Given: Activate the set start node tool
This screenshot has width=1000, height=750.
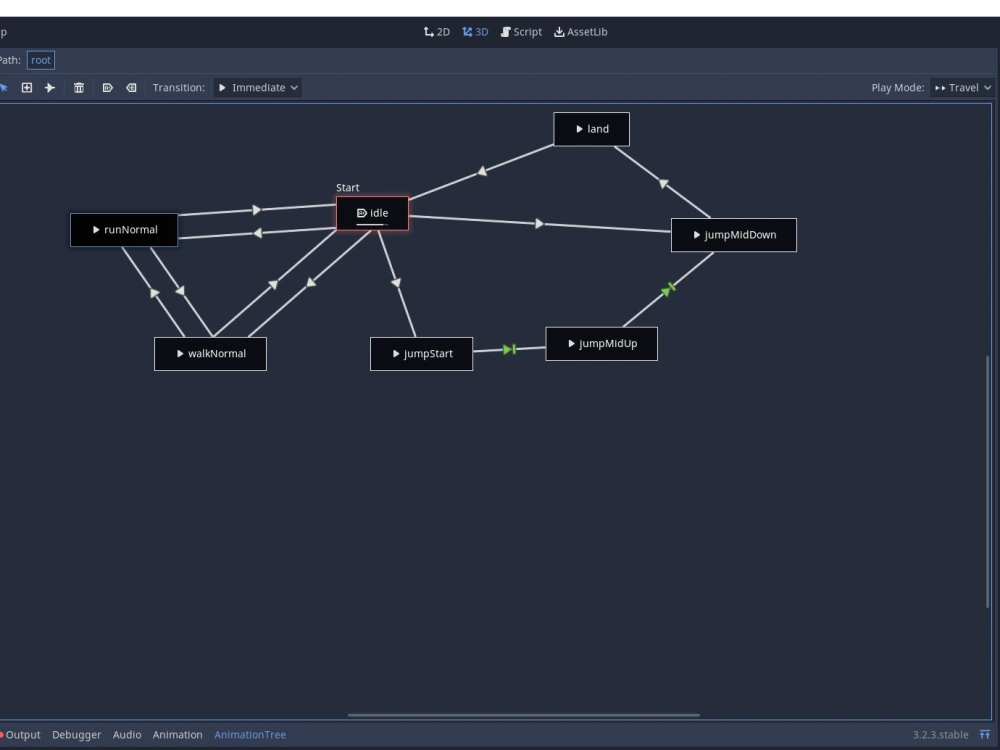Looking at the screenshot, I should pos(108,87).
